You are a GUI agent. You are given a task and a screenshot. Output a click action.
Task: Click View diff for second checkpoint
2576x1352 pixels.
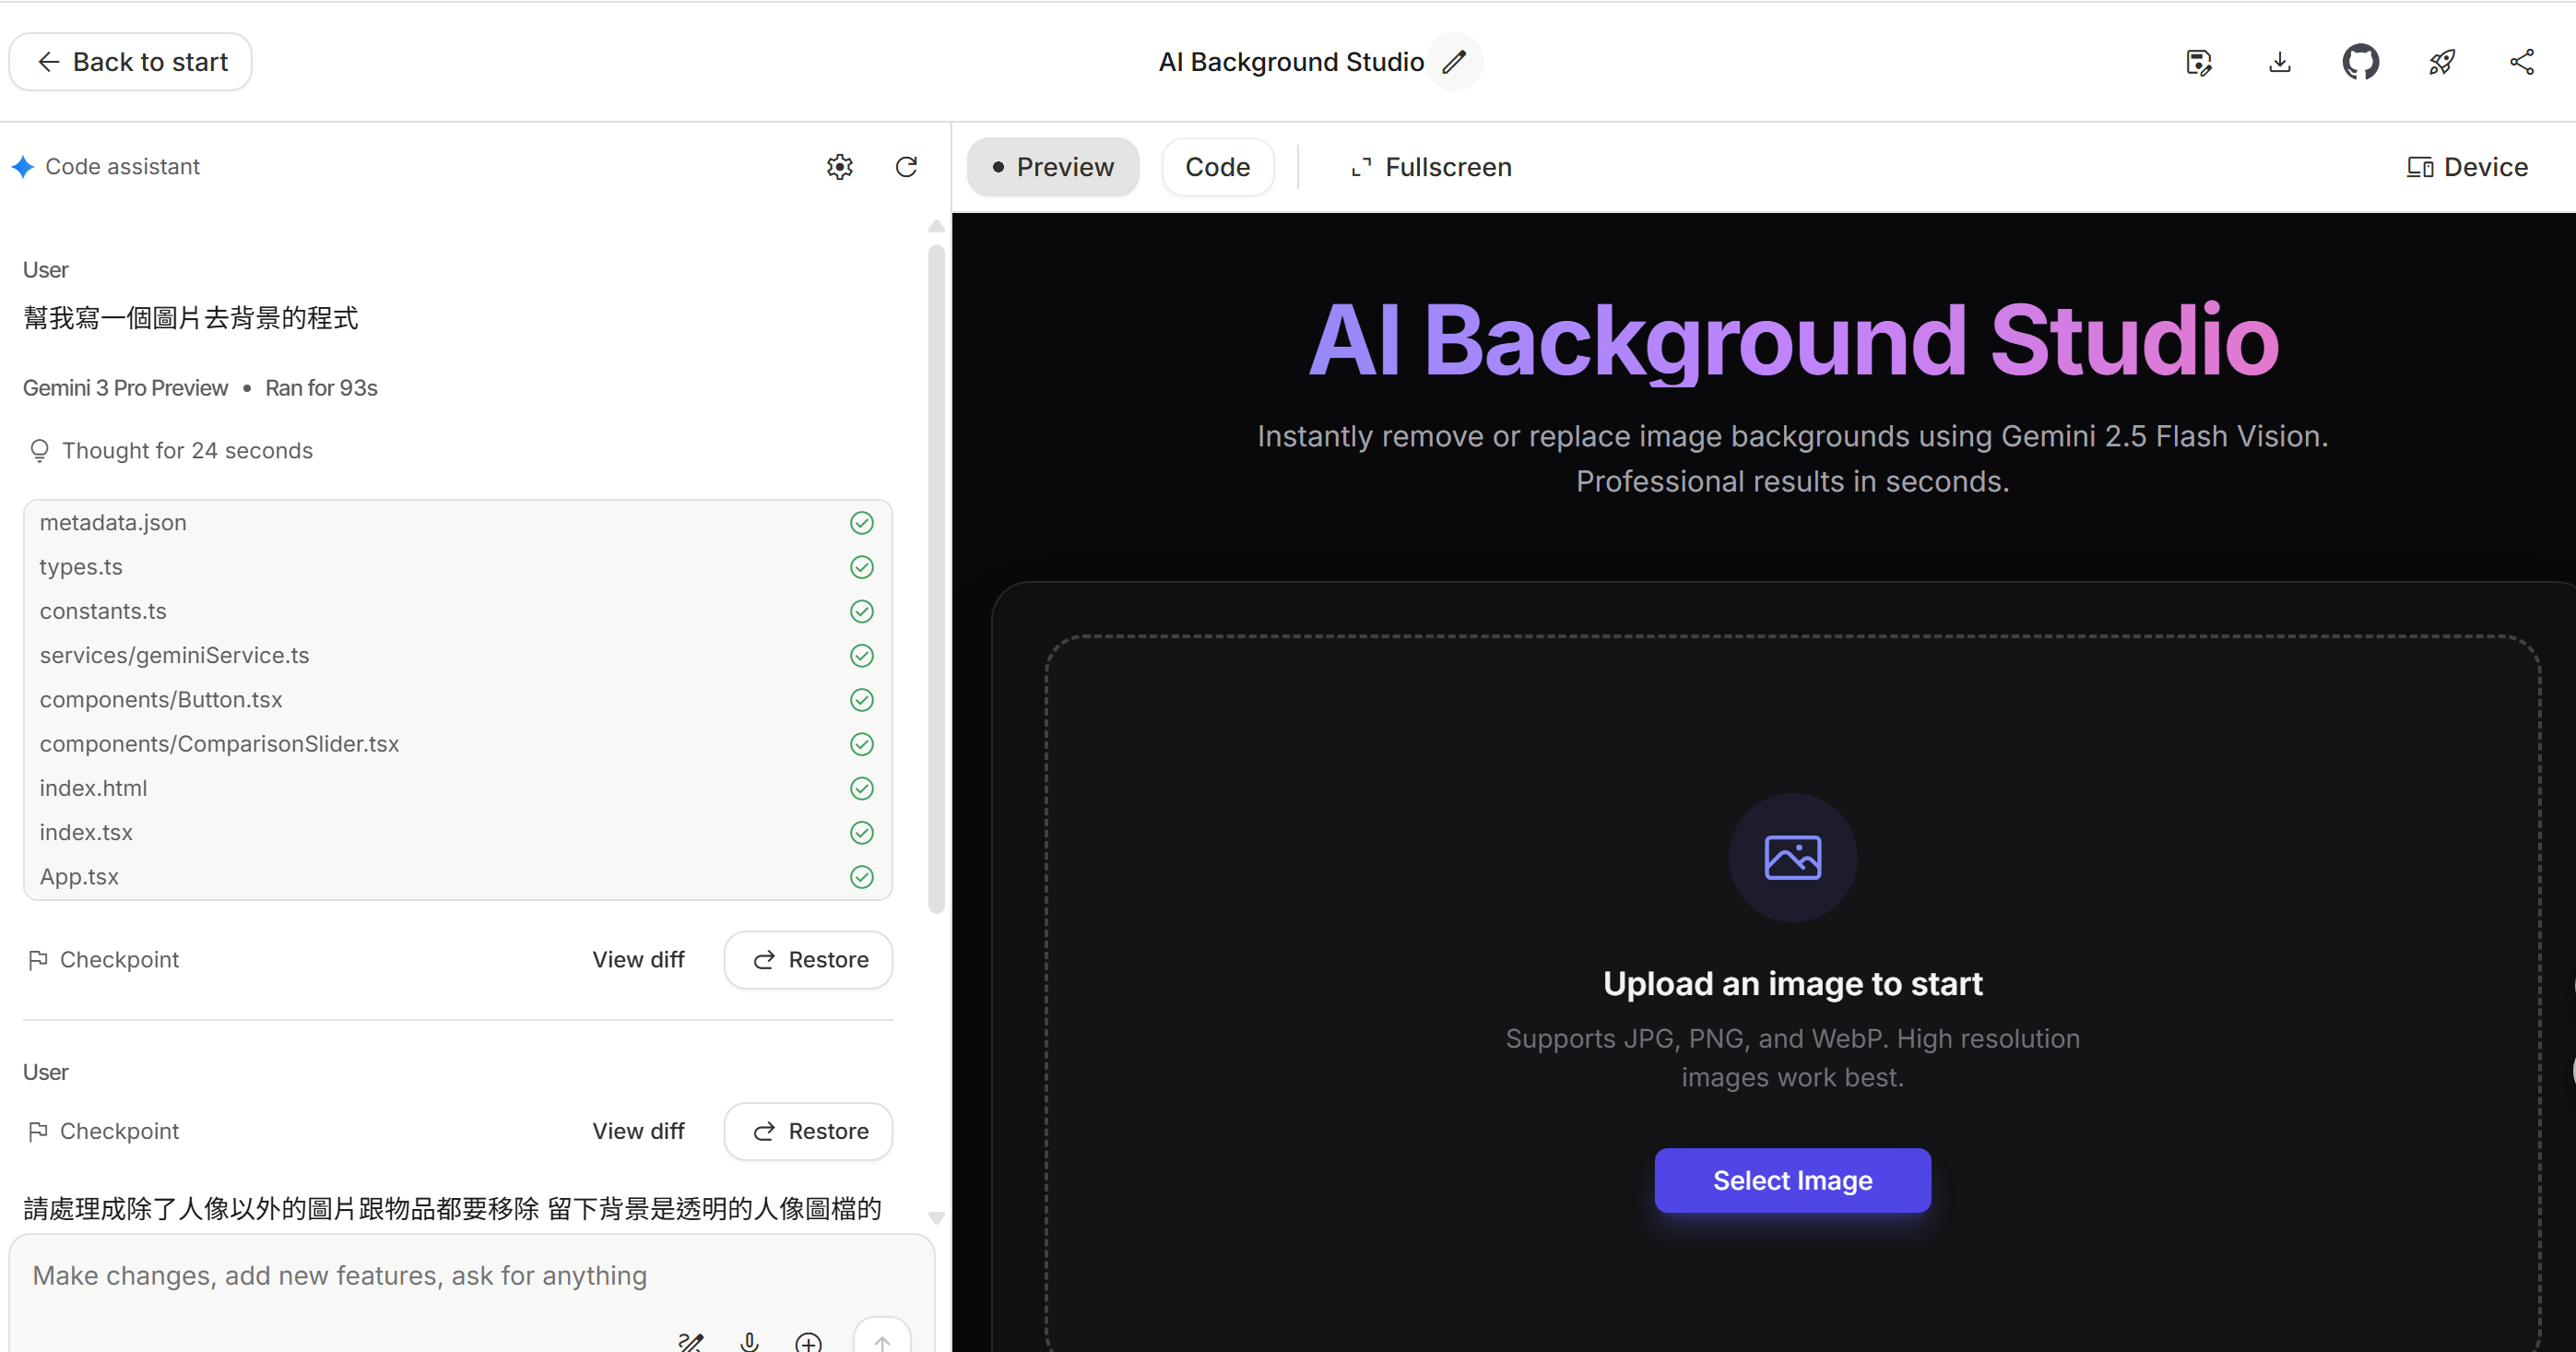638,1131
